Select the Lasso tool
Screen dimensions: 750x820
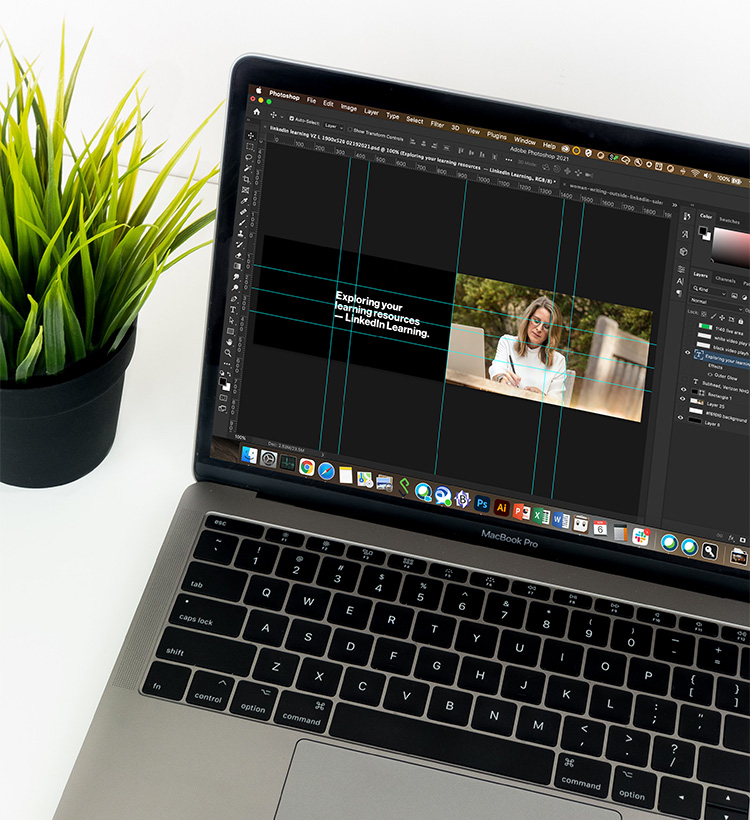click(248, 157)
